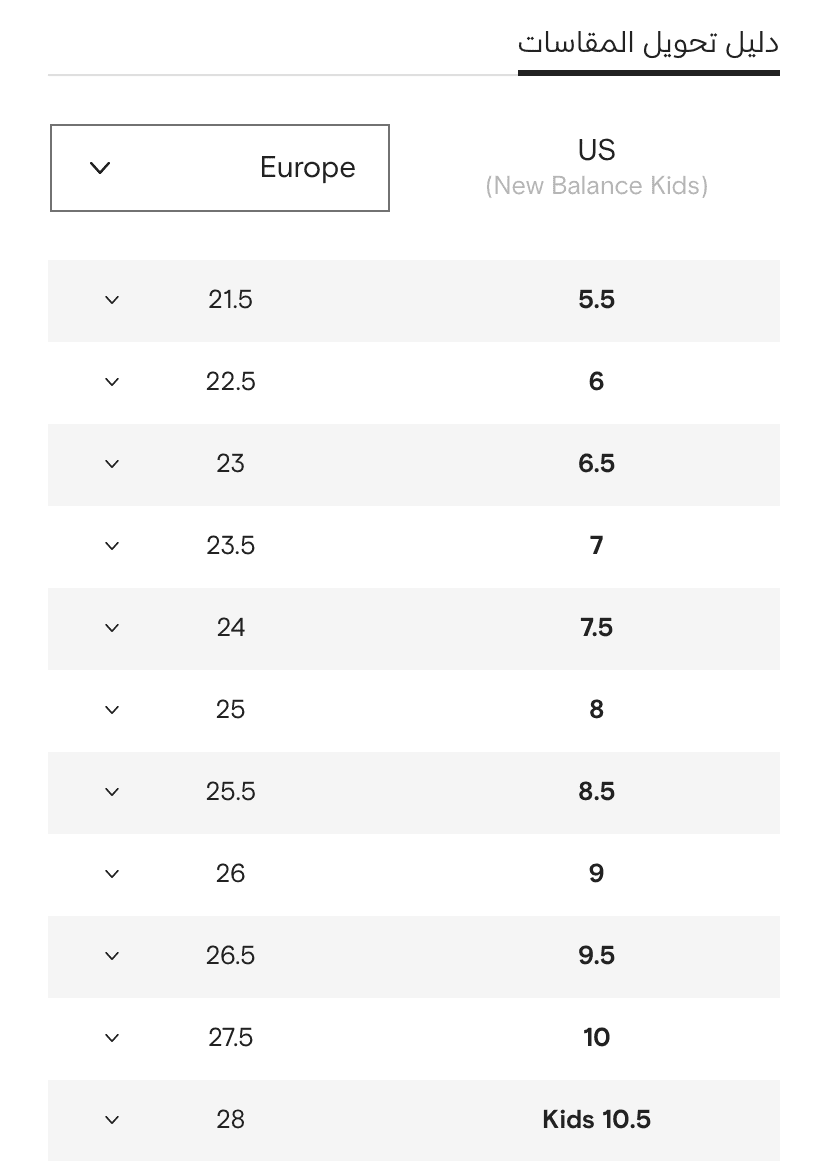Expand the chevron for Europe 27.5
The height and width of the screenshot is (1161, 828).
112,1038
